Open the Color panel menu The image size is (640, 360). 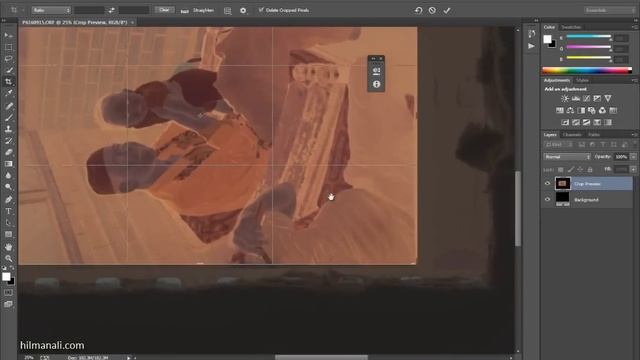point(635,27)
